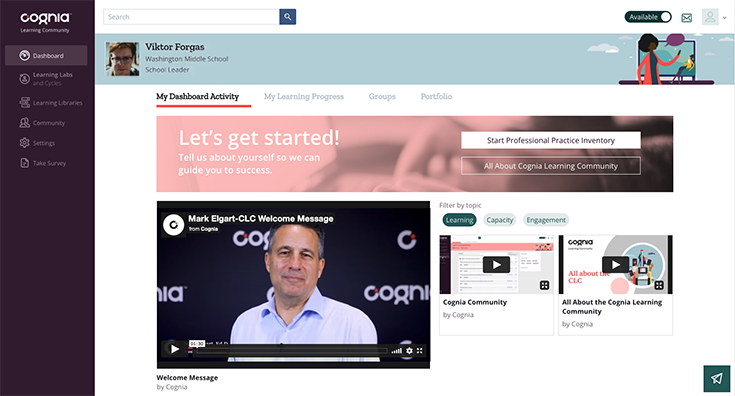This screenshot has width=735, height=396.
Task: Play All About the CLC thumbnail
Action: (615, 265)
